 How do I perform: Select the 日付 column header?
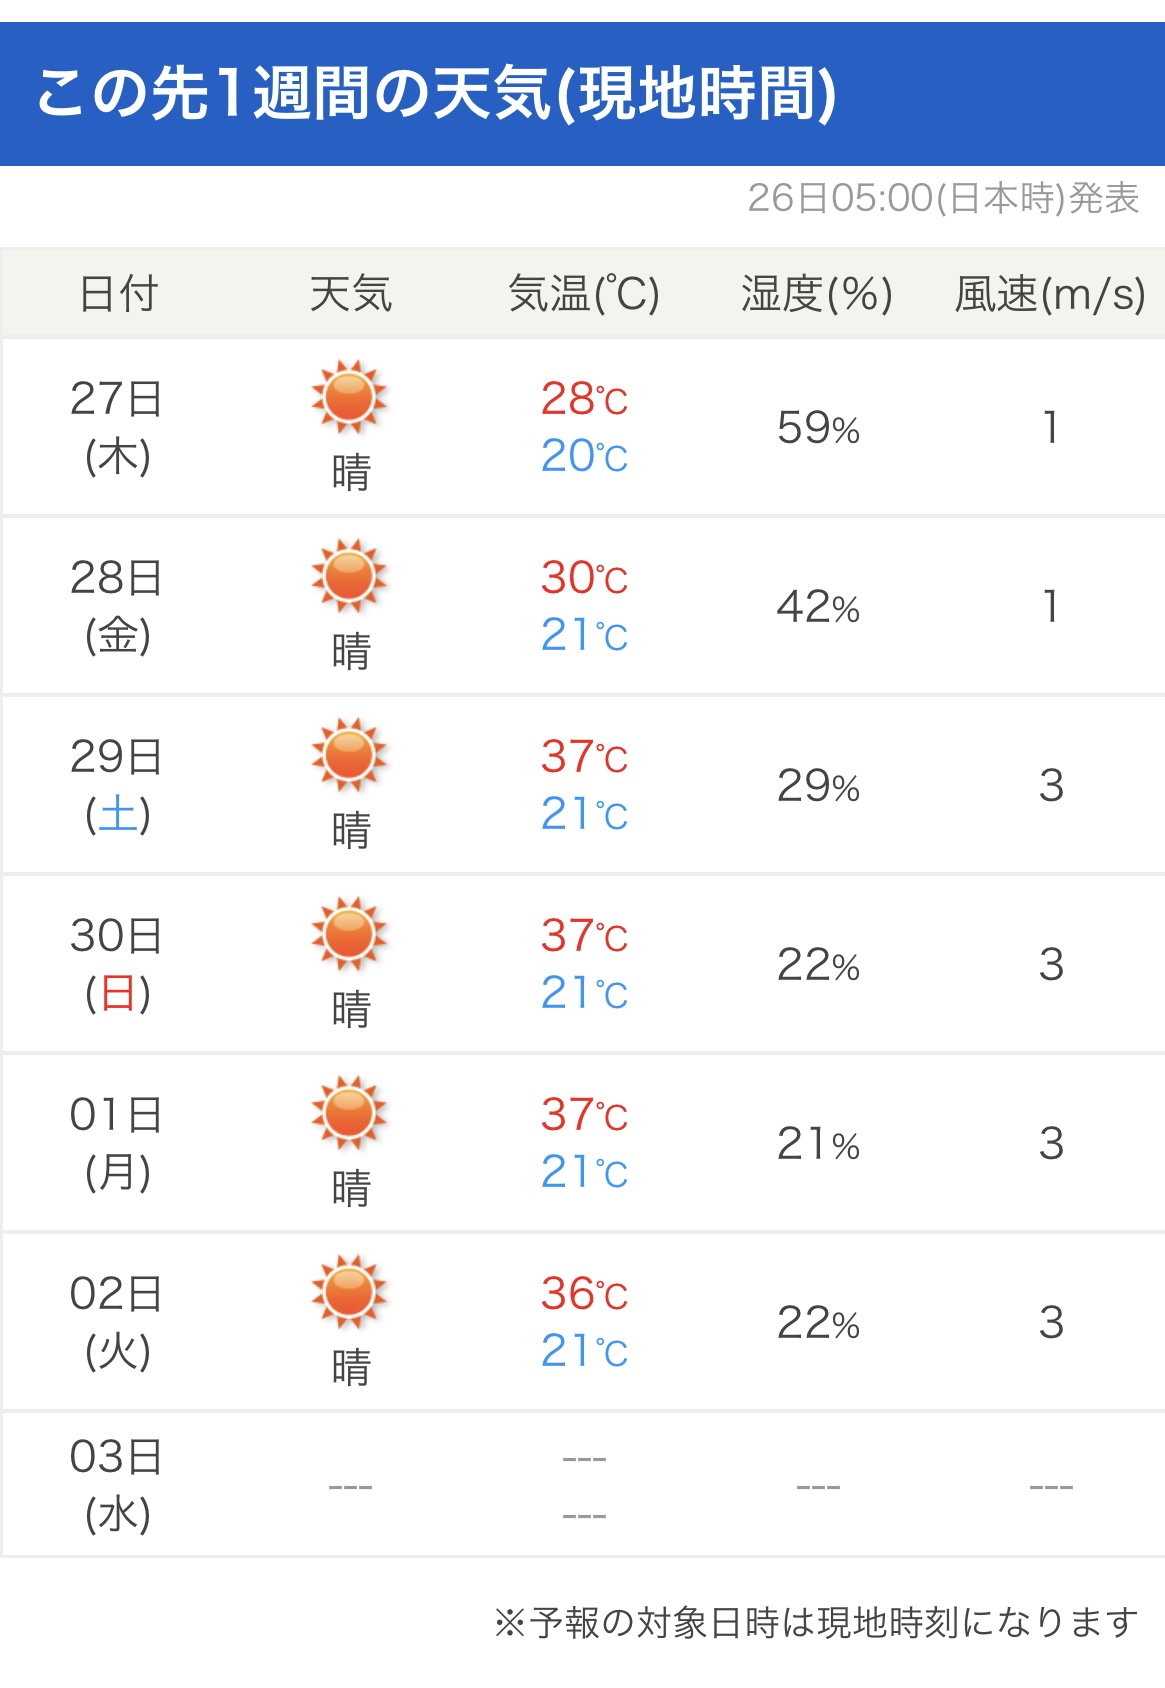point(118,294)
